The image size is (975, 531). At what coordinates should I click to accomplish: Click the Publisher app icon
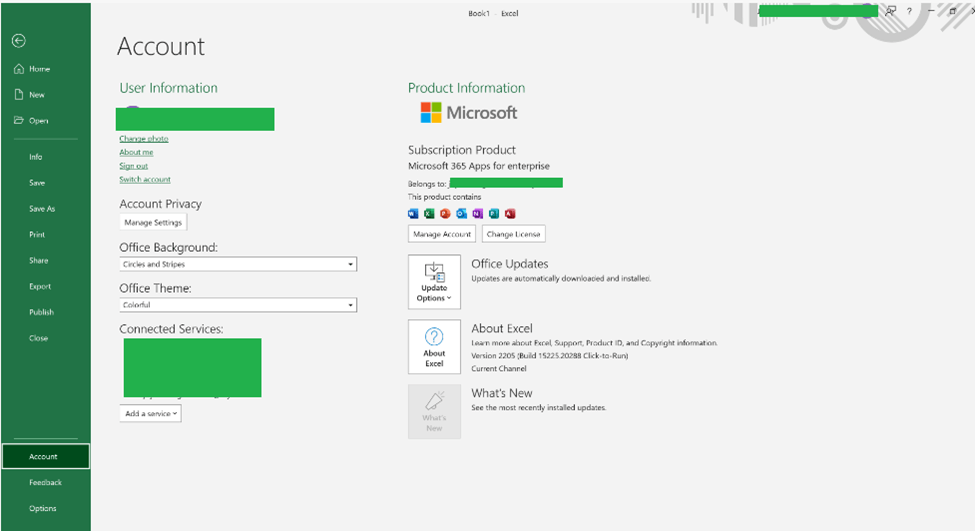pos(494,214)
